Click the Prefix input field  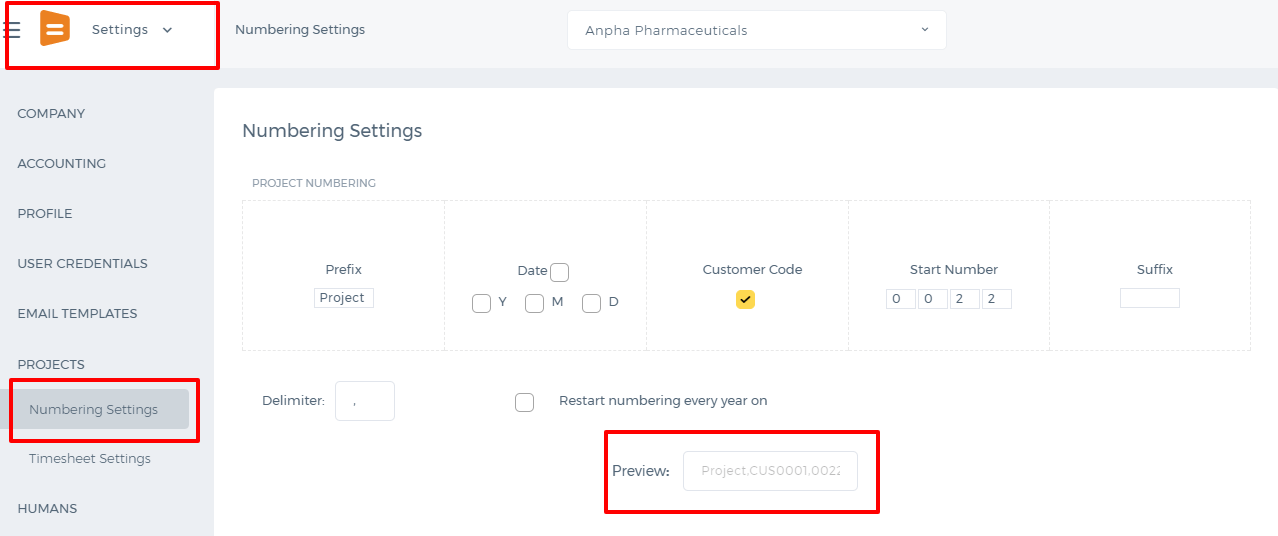point(344,298)
